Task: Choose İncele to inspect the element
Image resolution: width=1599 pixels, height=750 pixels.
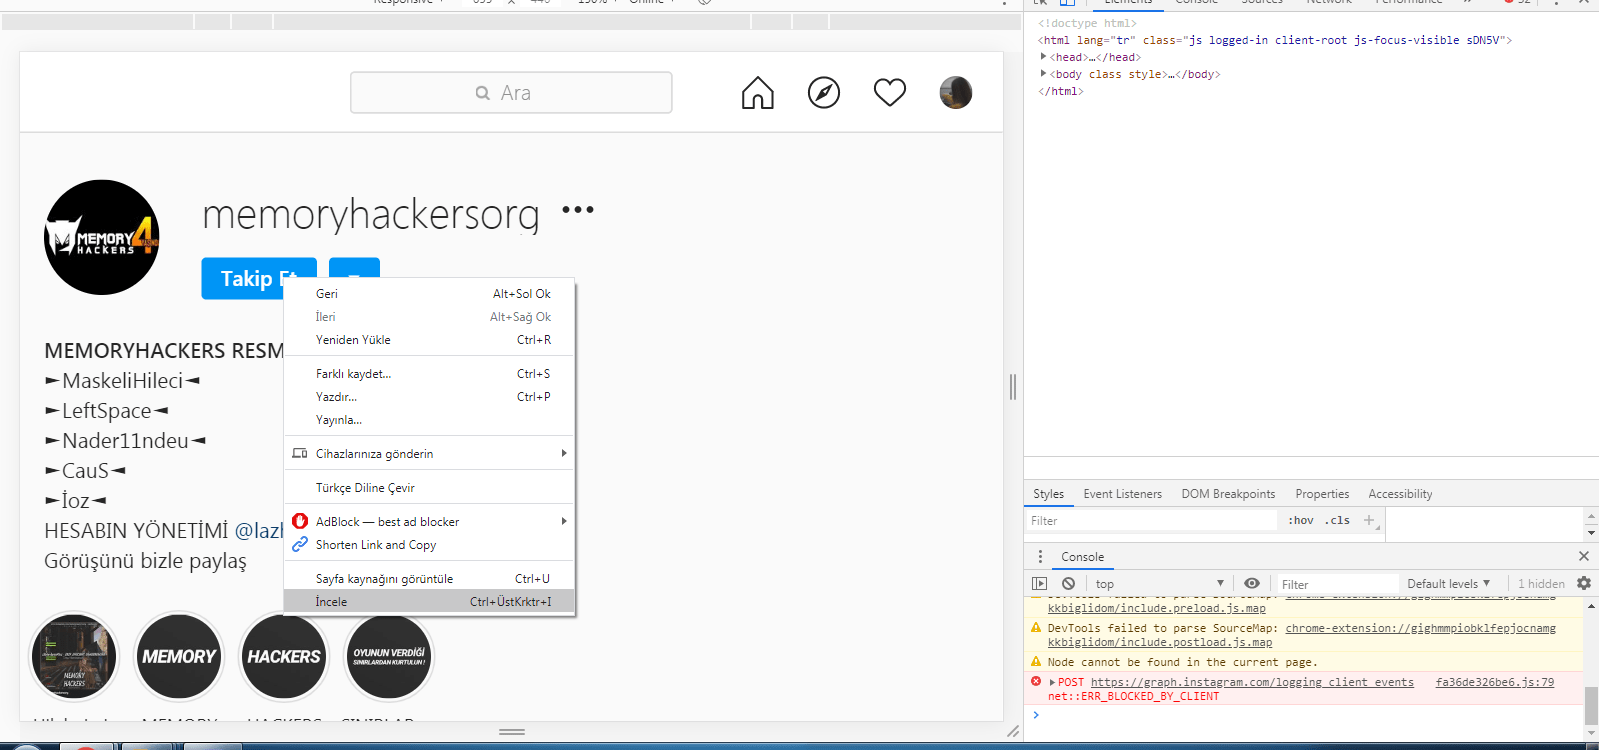Action: pyautogui.click(x=430, y=602)
